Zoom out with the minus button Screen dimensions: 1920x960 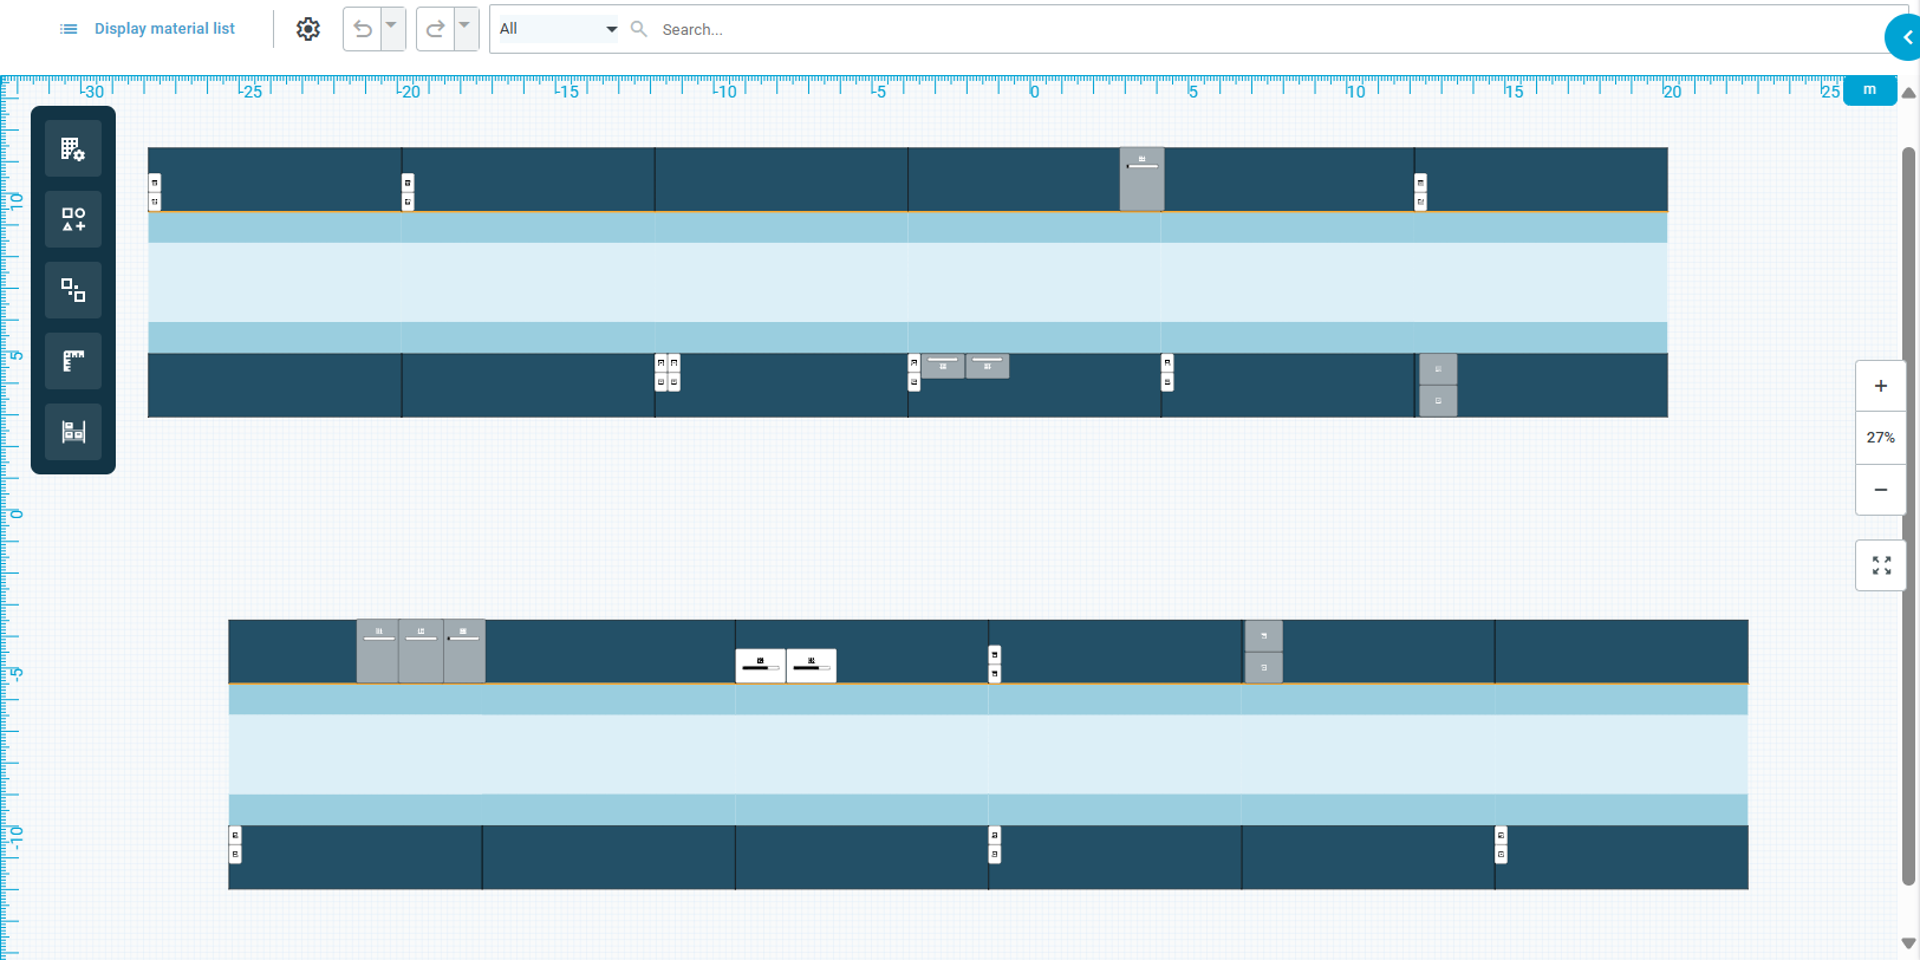point(1881,490)
